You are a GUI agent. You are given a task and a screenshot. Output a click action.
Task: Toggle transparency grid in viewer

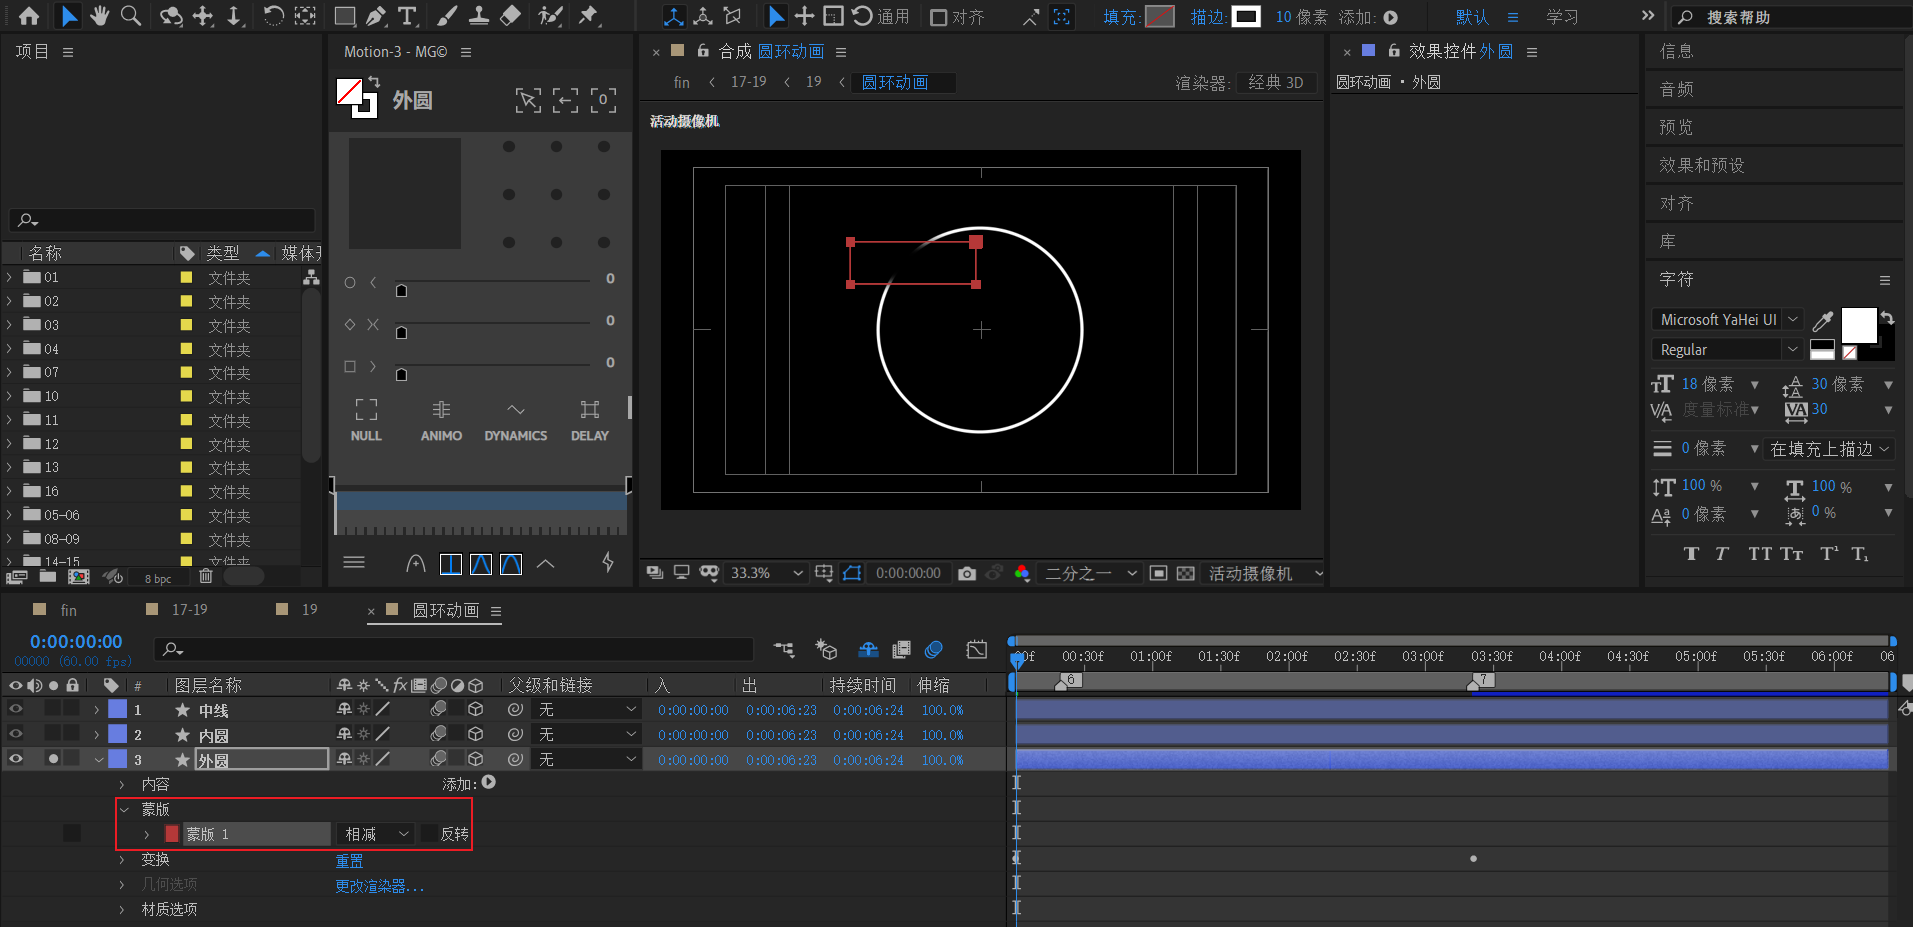1185,573
